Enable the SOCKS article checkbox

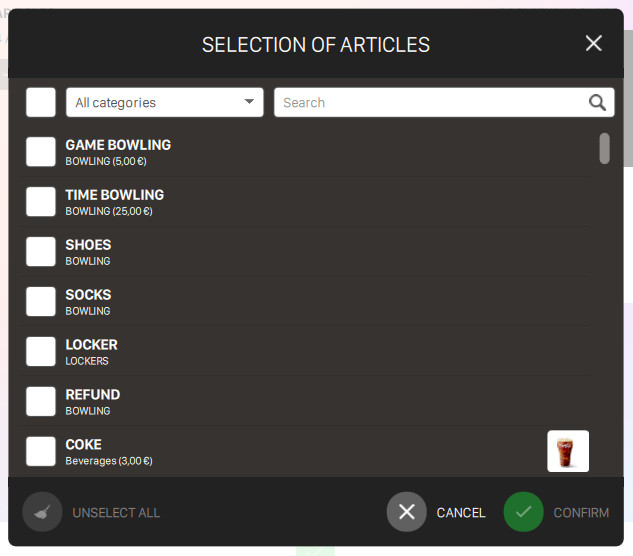[41, 302]
